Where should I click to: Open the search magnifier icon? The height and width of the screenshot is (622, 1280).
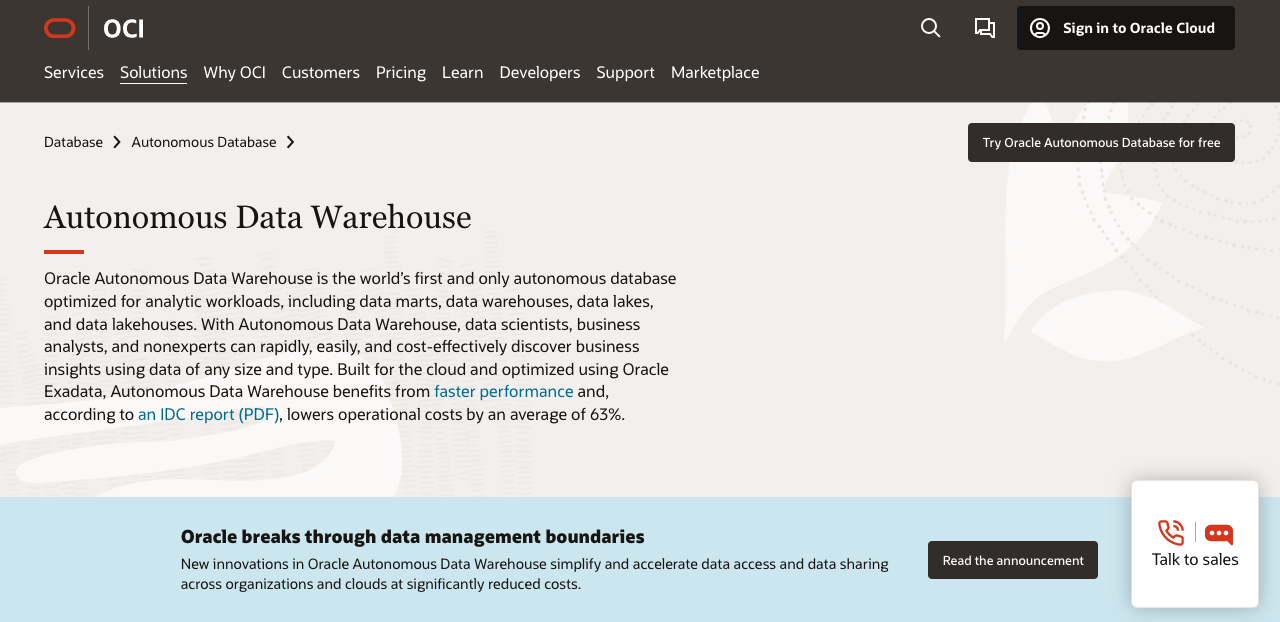point(931,28)
